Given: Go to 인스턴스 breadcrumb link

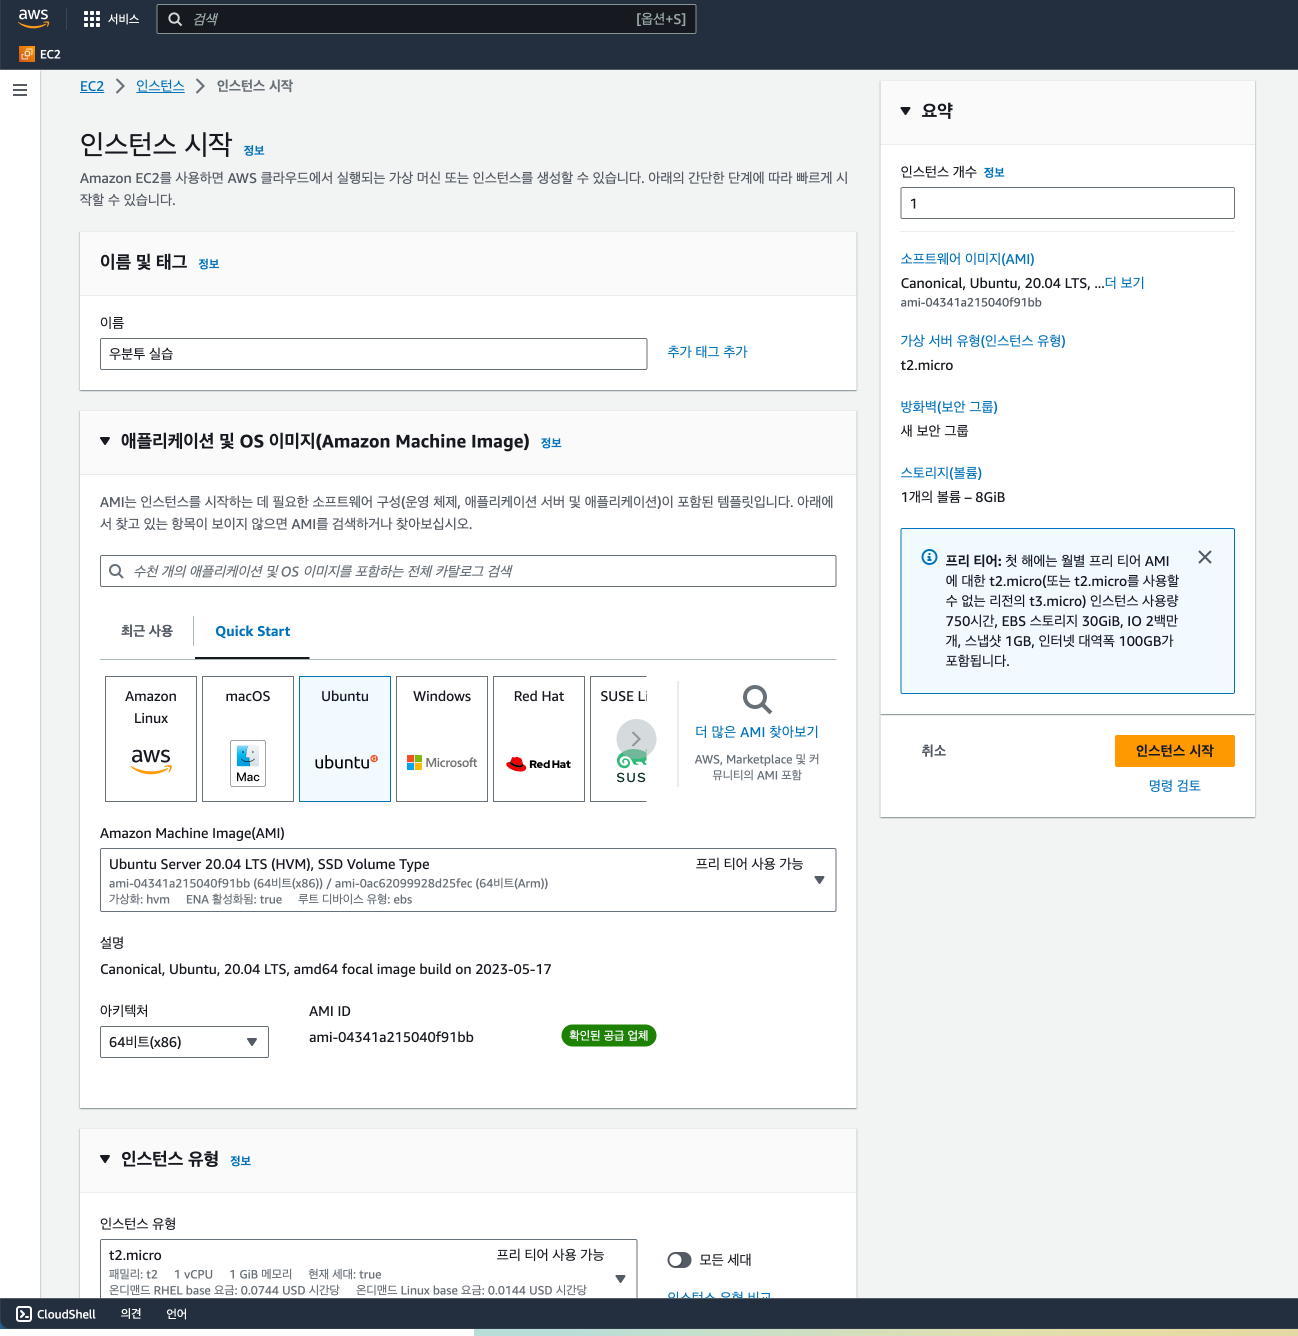Looking at the screenshot, I should tap(160, 86).
